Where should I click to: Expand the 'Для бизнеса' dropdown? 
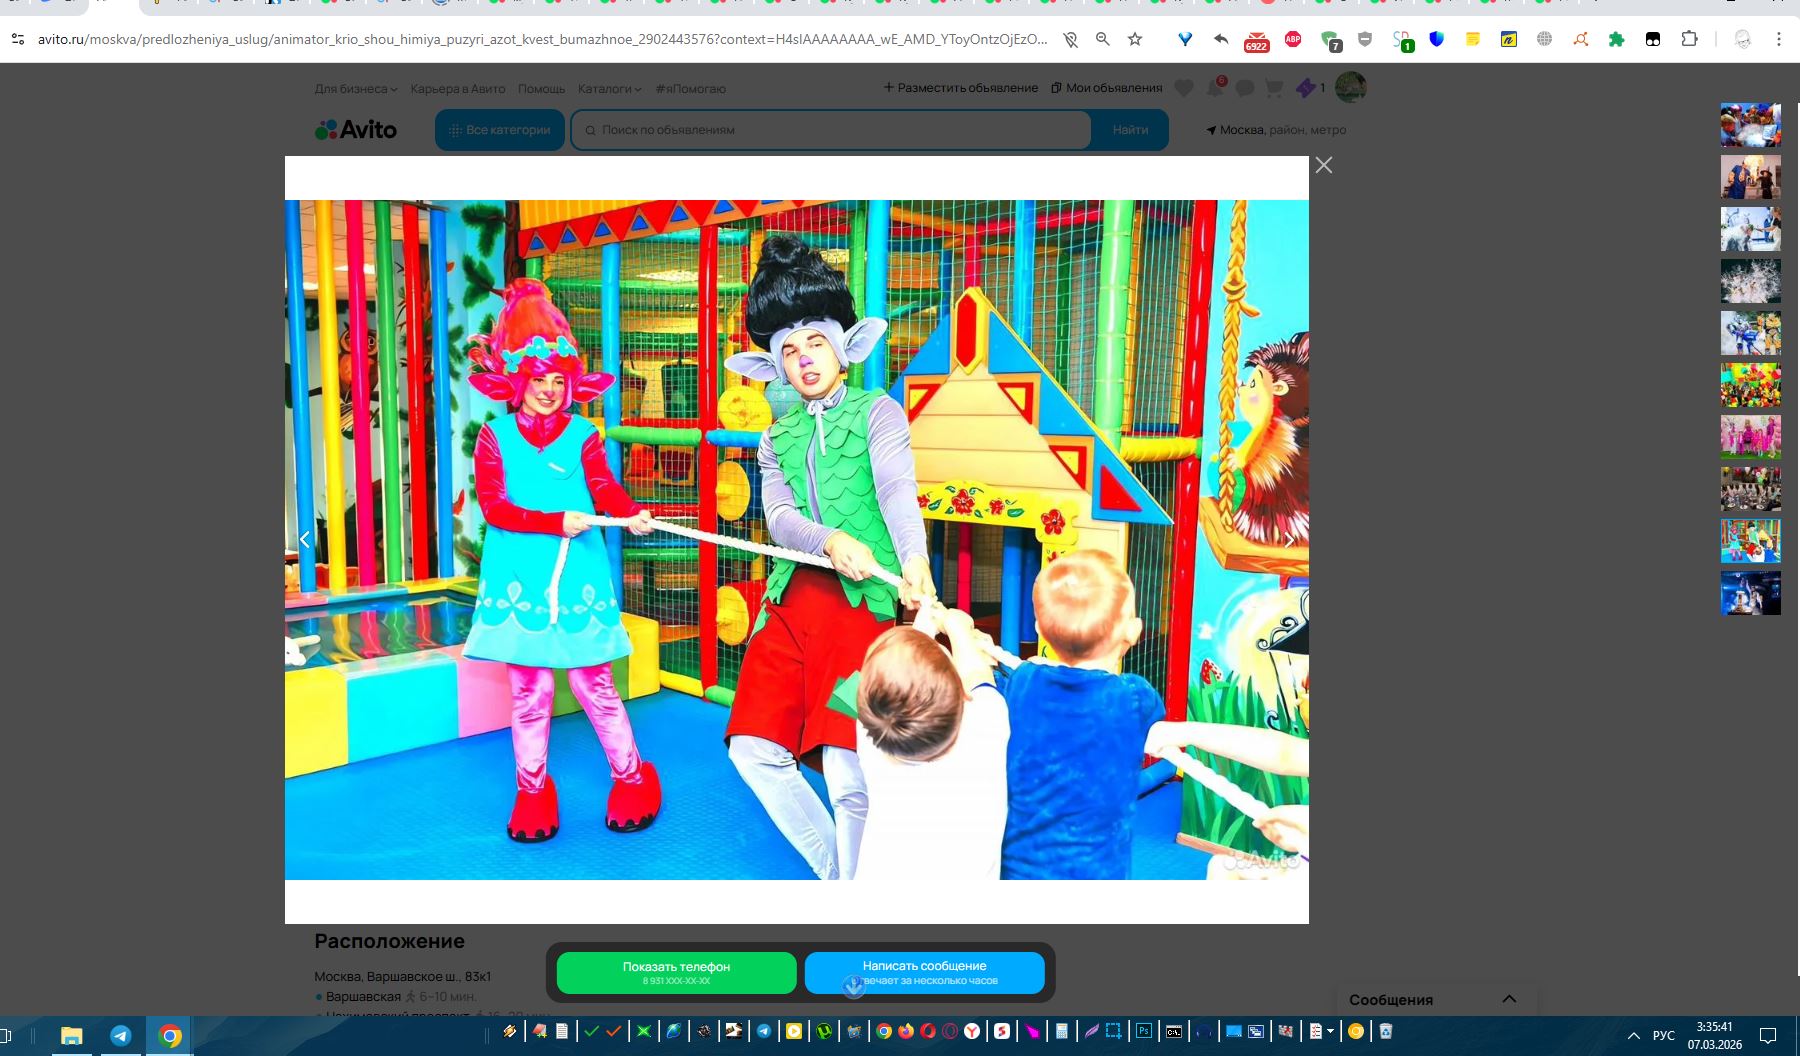point(356,89)
